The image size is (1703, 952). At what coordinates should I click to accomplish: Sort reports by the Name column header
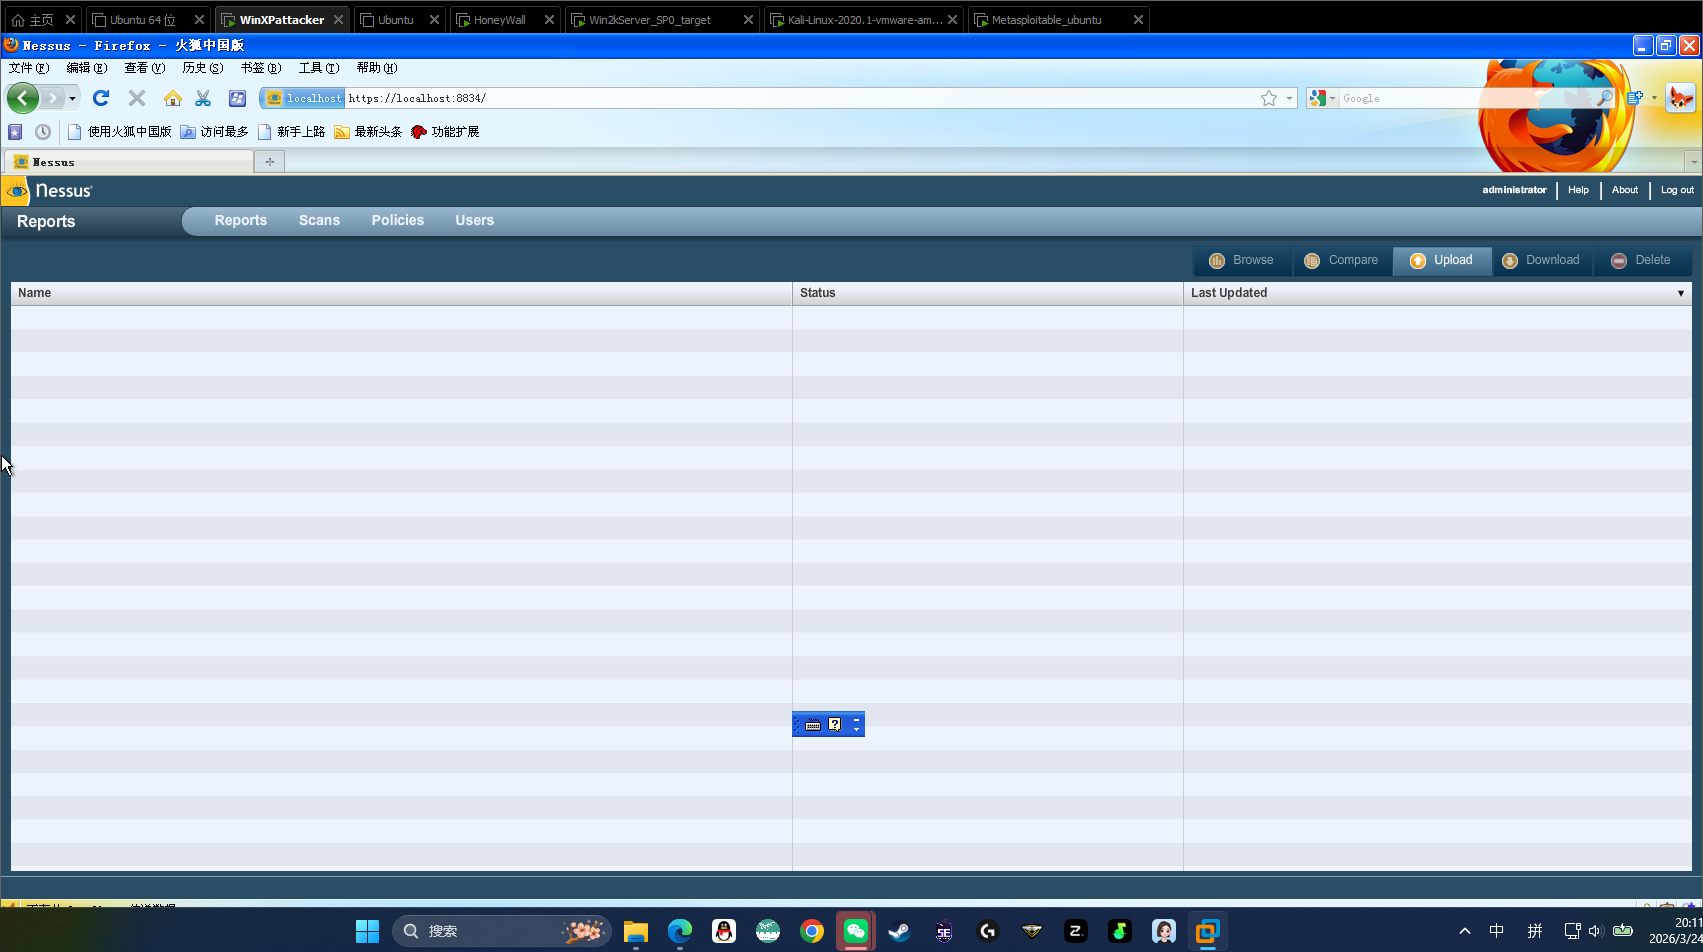coord(401,293)
